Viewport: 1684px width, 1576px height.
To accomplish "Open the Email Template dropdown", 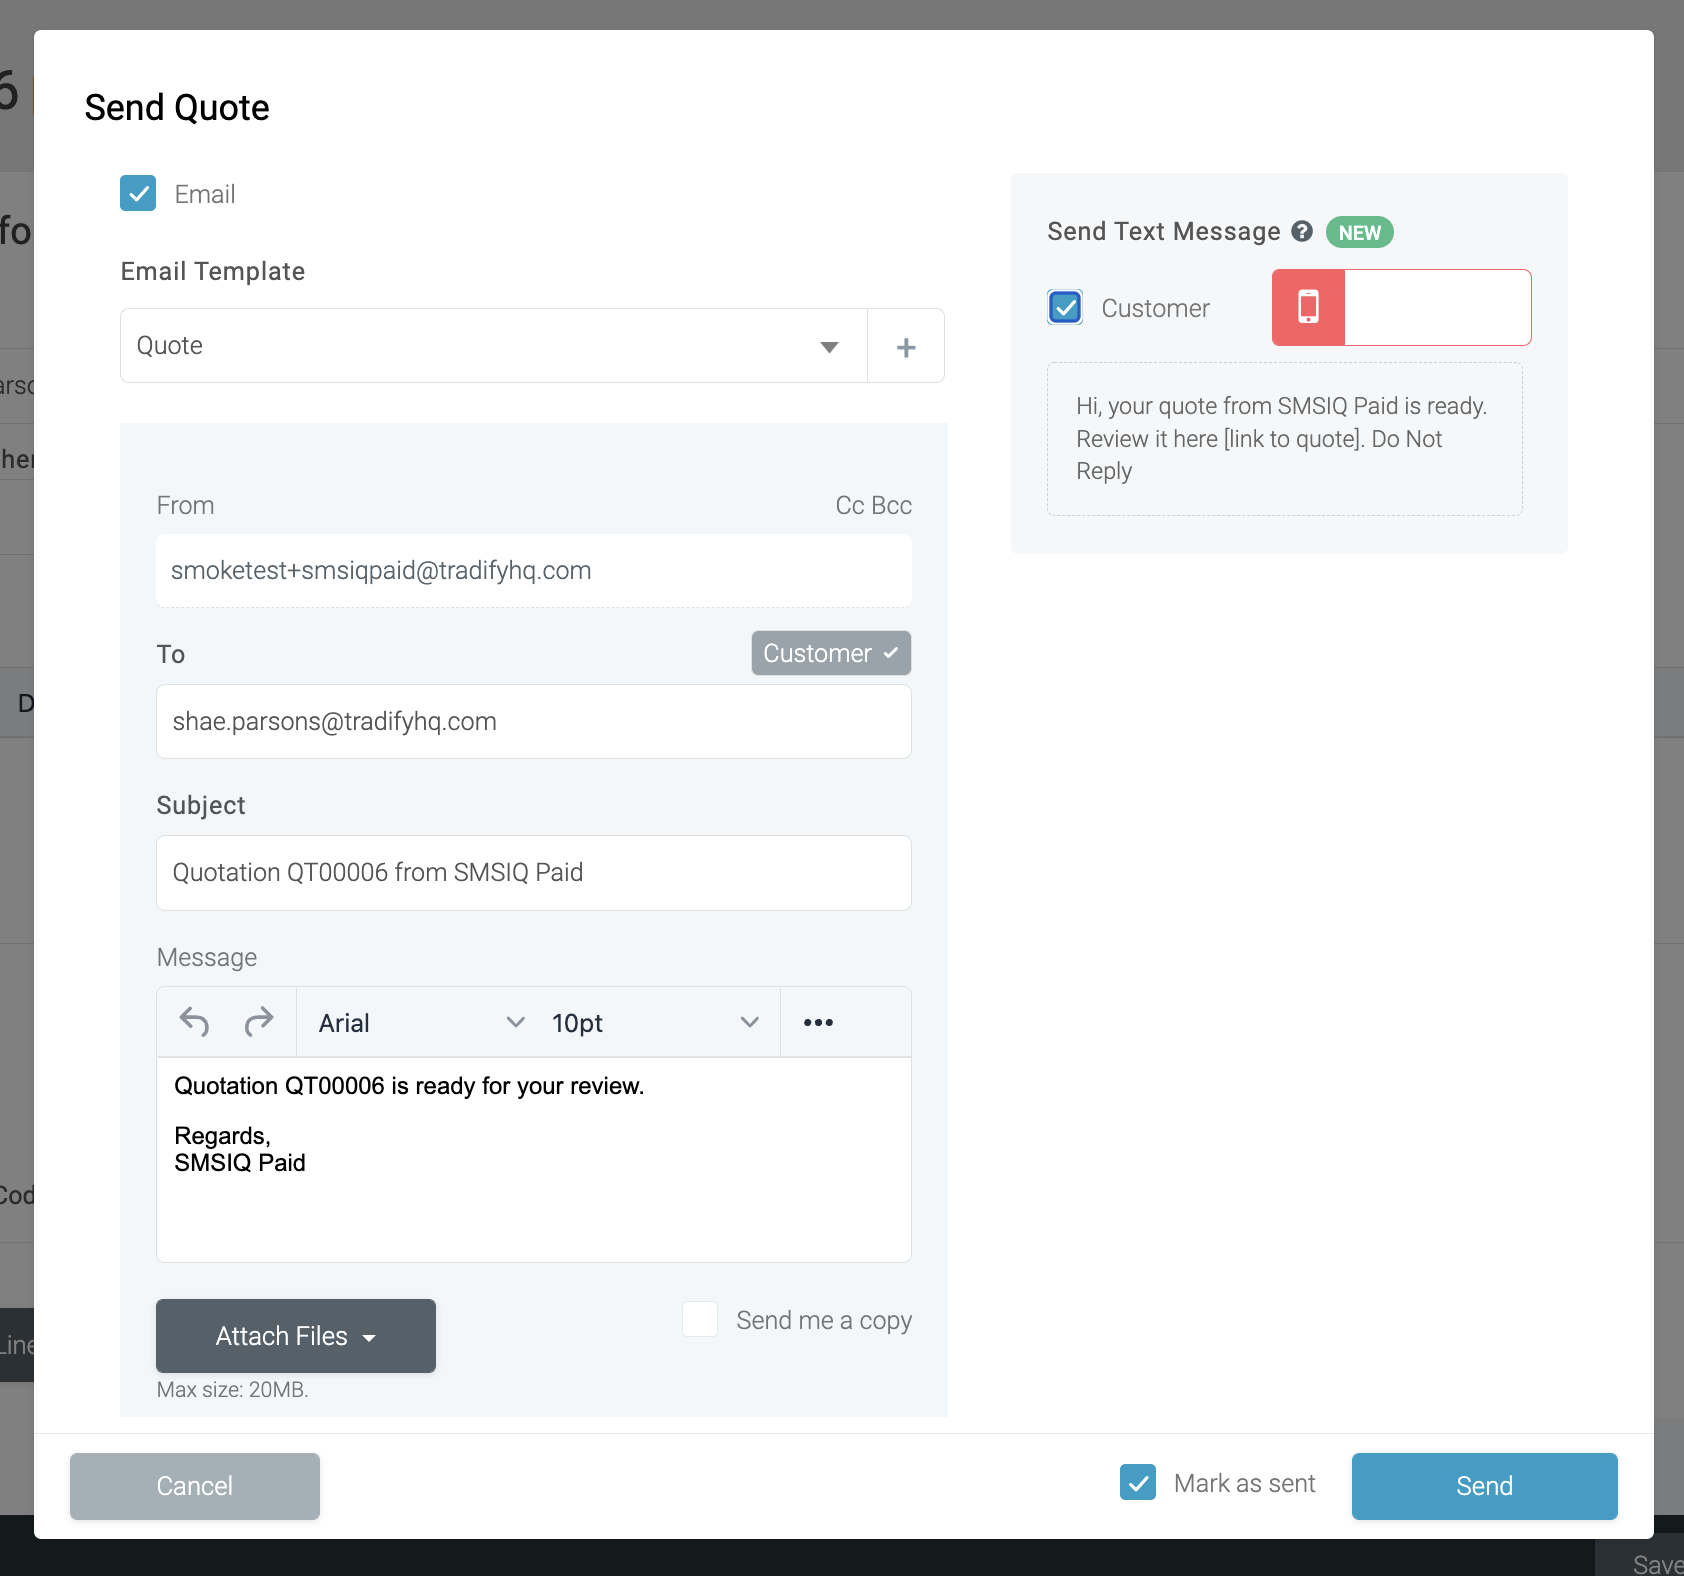I will click(828, 345).
